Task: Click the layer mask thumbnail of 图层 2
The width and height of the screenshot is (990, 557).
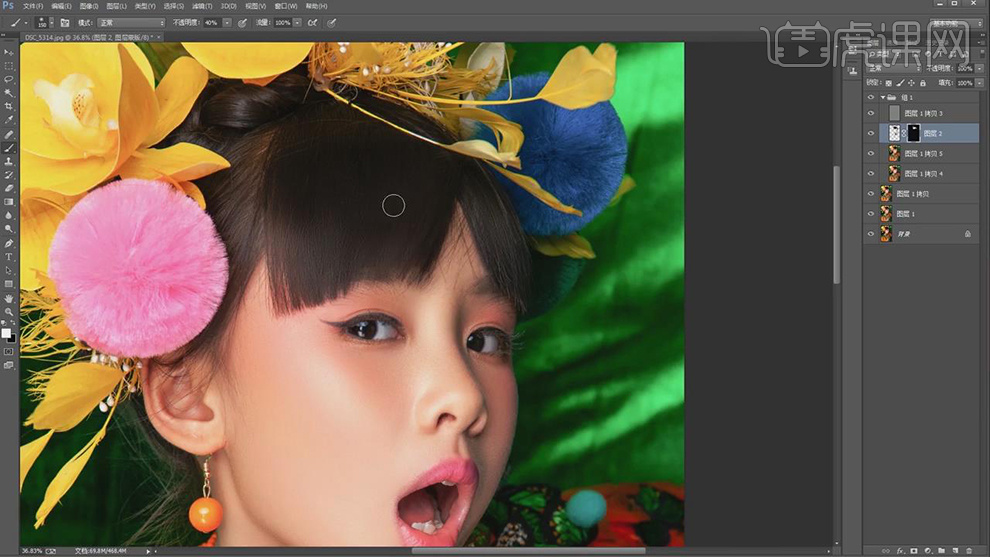Action: tap(913, 133)
